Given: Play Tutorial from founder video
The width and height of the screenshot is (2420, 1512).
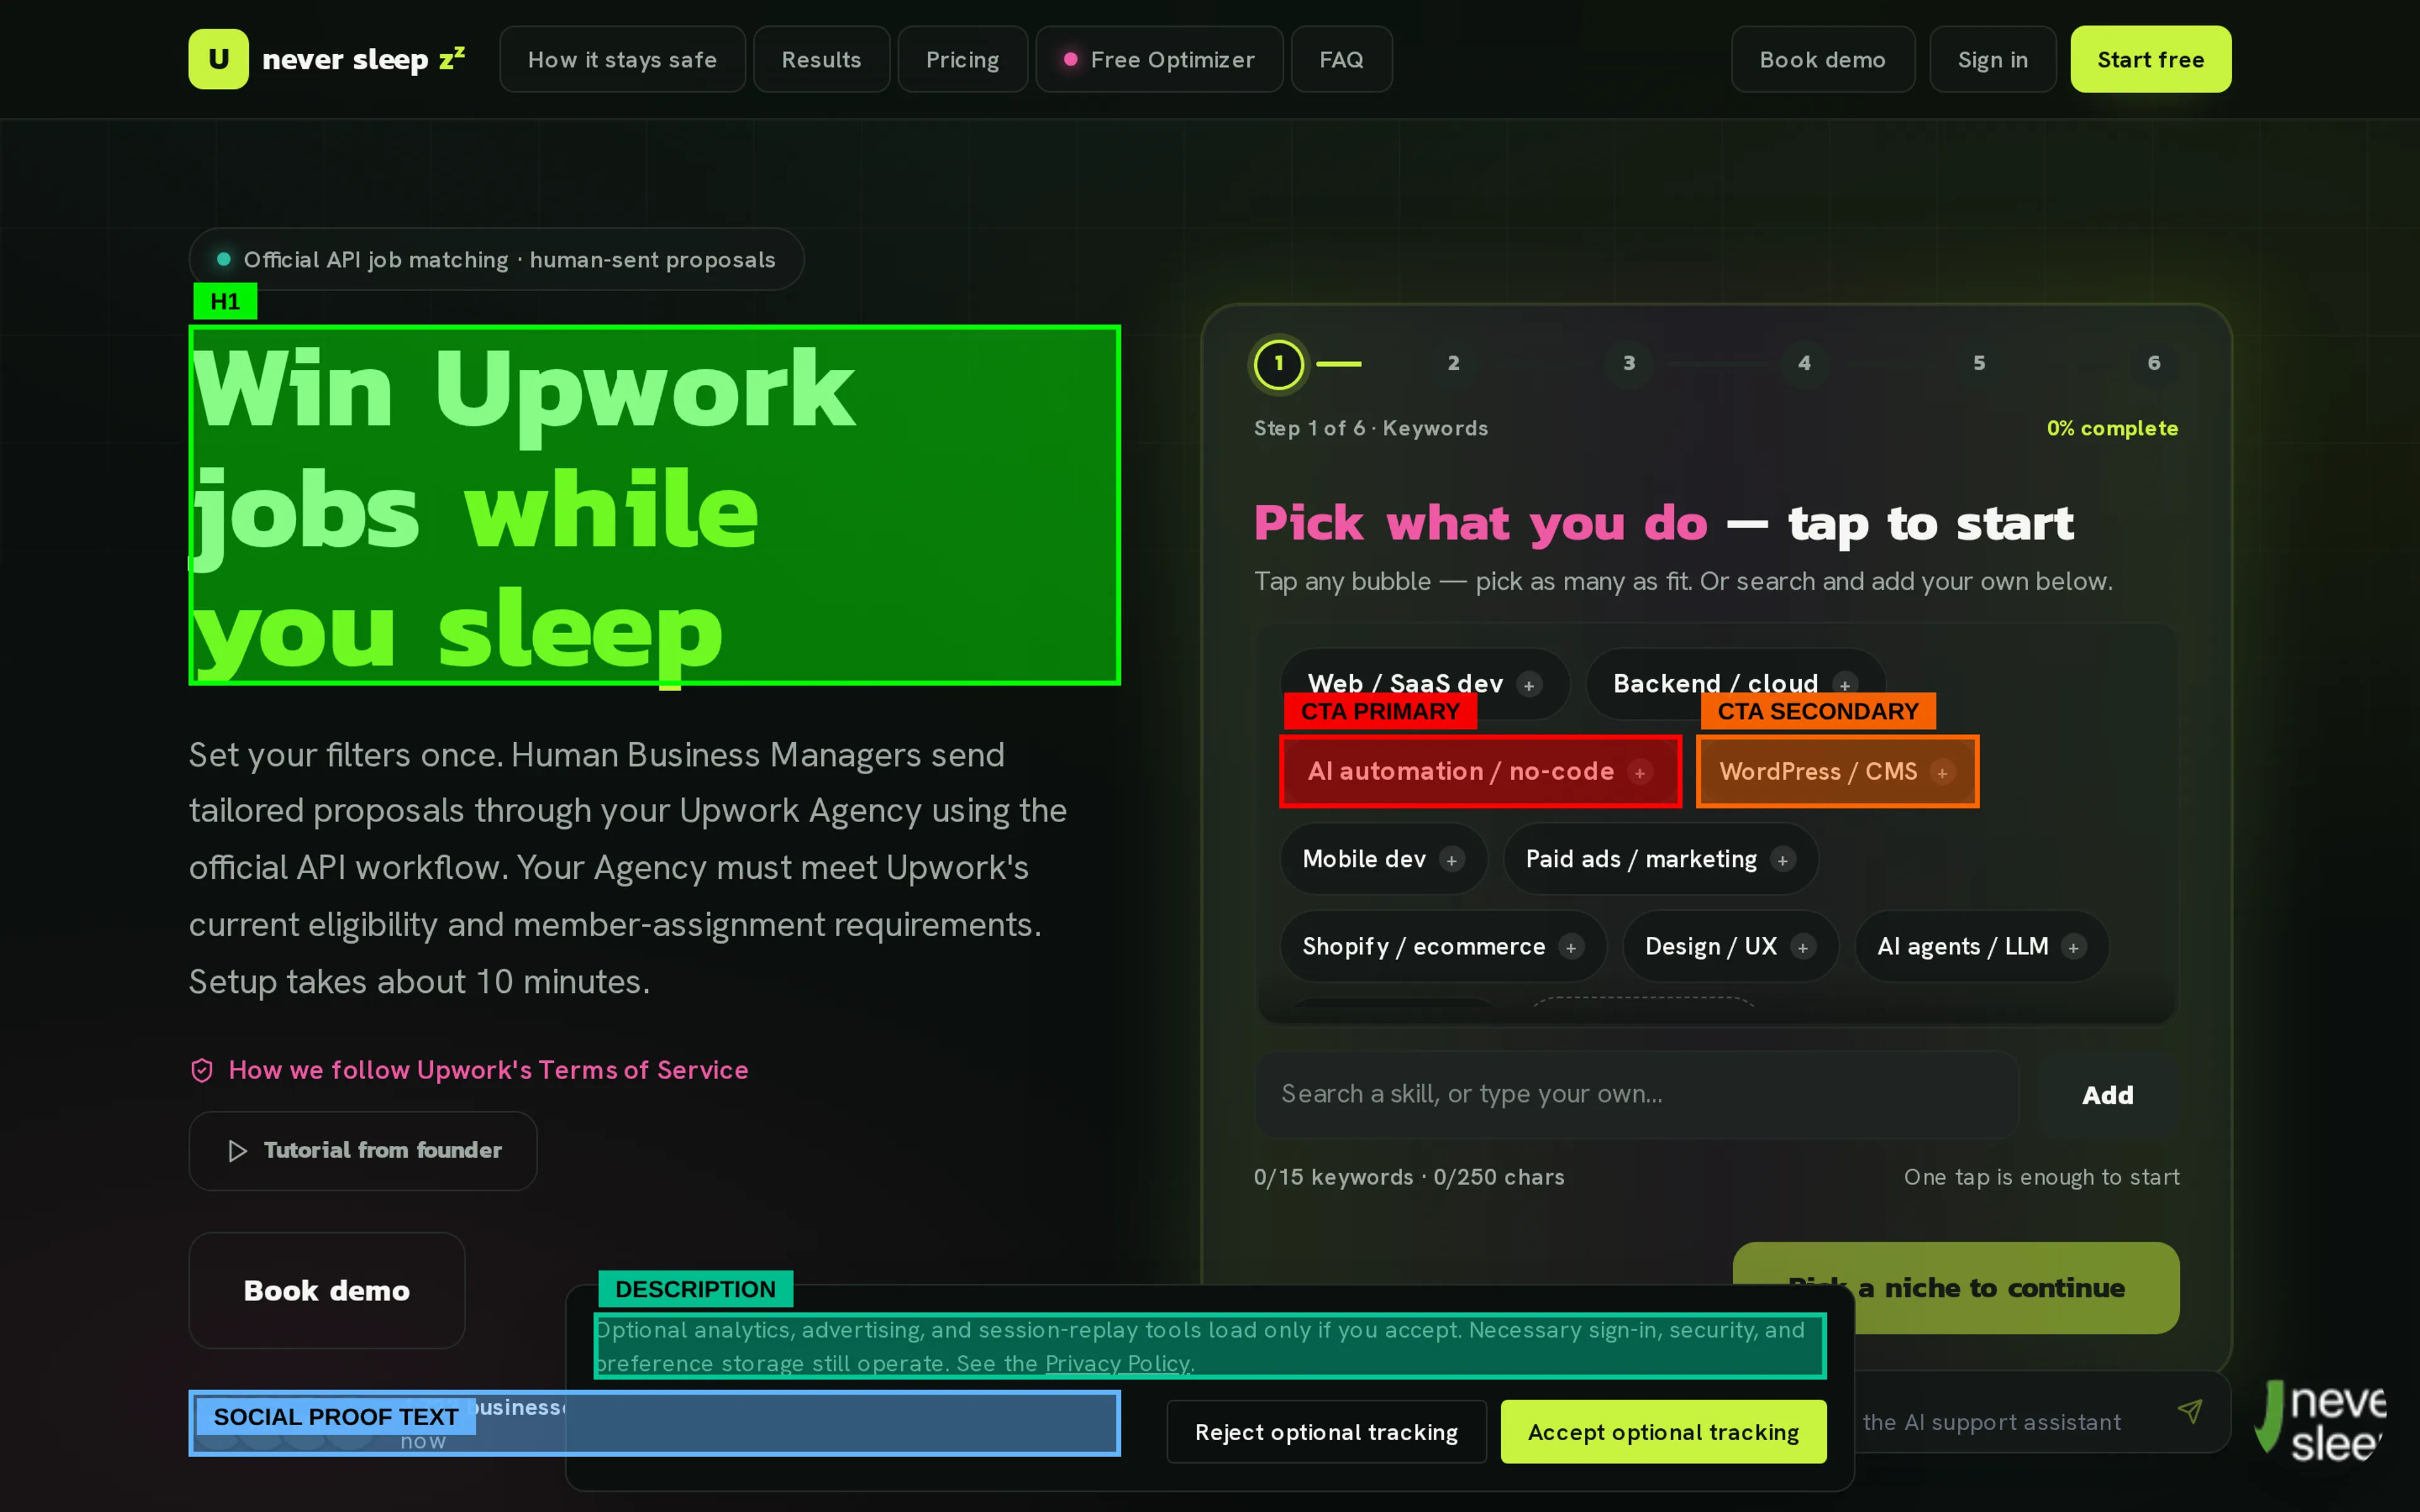Looking at the screenshot, I should point(363,1150).
